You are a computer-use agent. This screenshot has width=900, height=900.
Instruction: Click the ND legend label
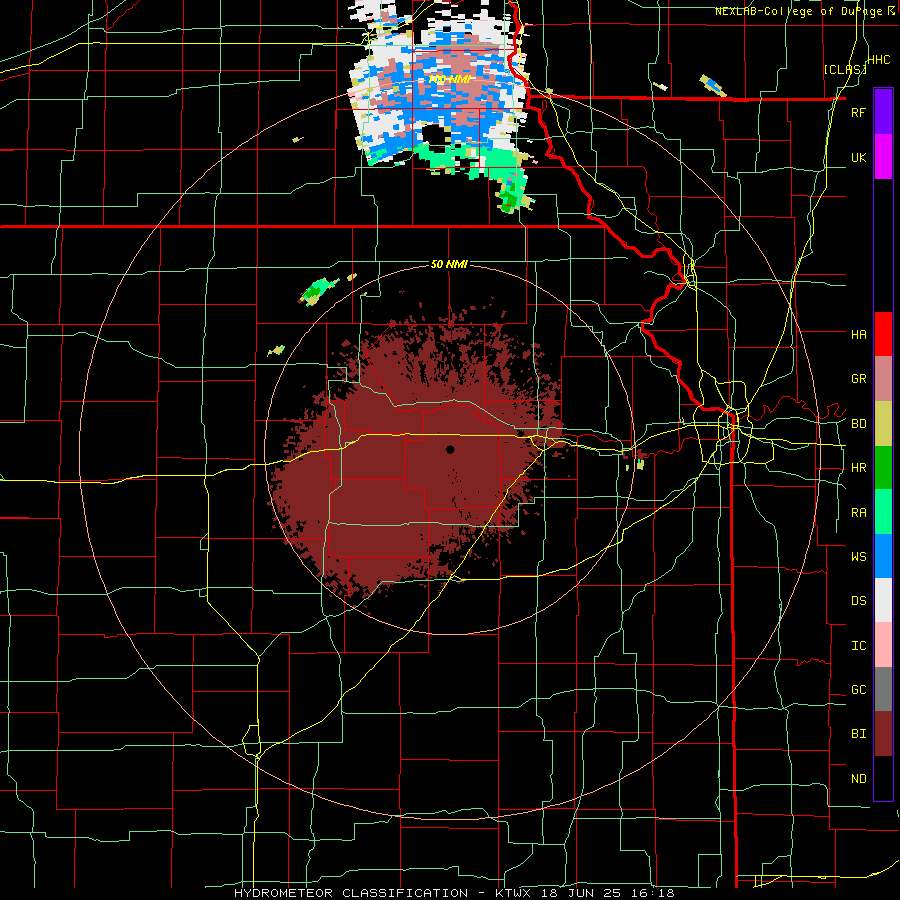tap(858, 779)
